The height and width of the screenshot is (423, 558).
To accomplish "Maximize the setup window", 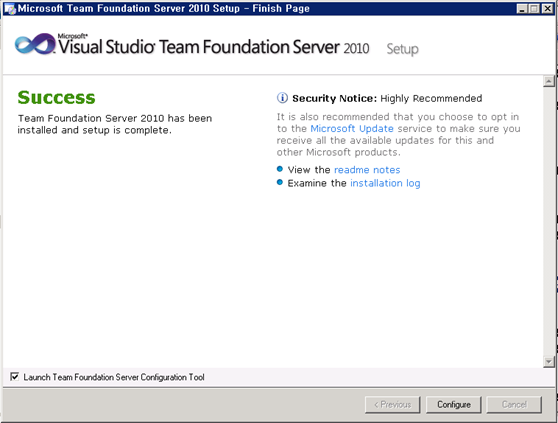I will tap(534, 9).
